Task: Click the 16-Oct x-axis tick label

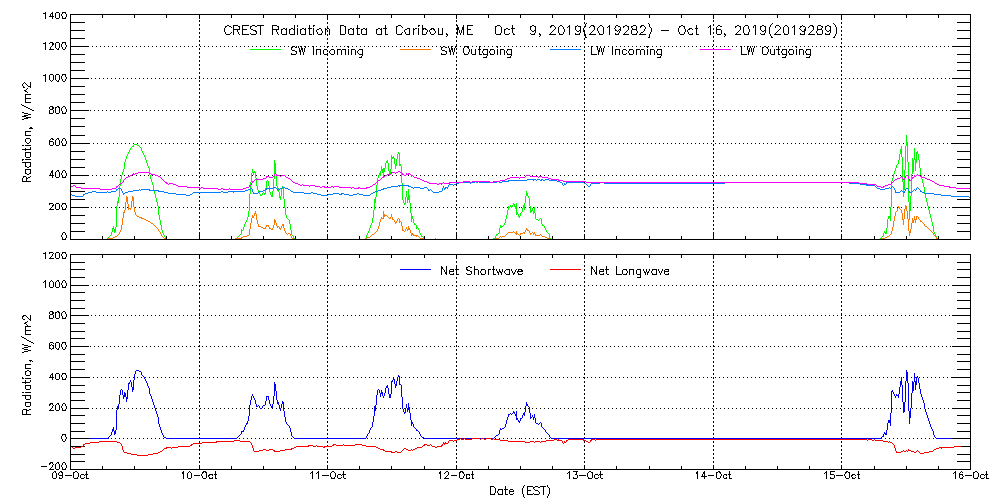Action: [969, 476]
